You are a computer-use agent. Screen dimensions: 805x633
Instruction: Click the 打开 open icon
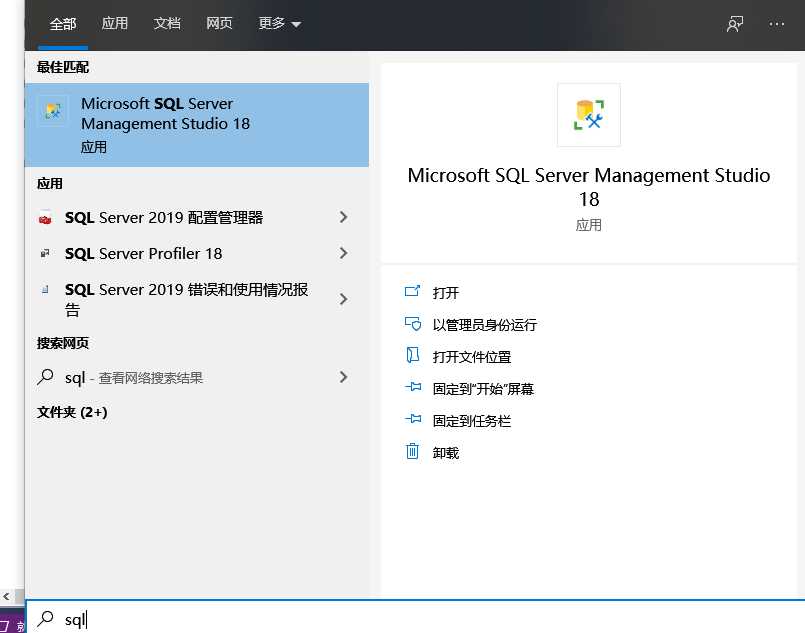(412, 292)
